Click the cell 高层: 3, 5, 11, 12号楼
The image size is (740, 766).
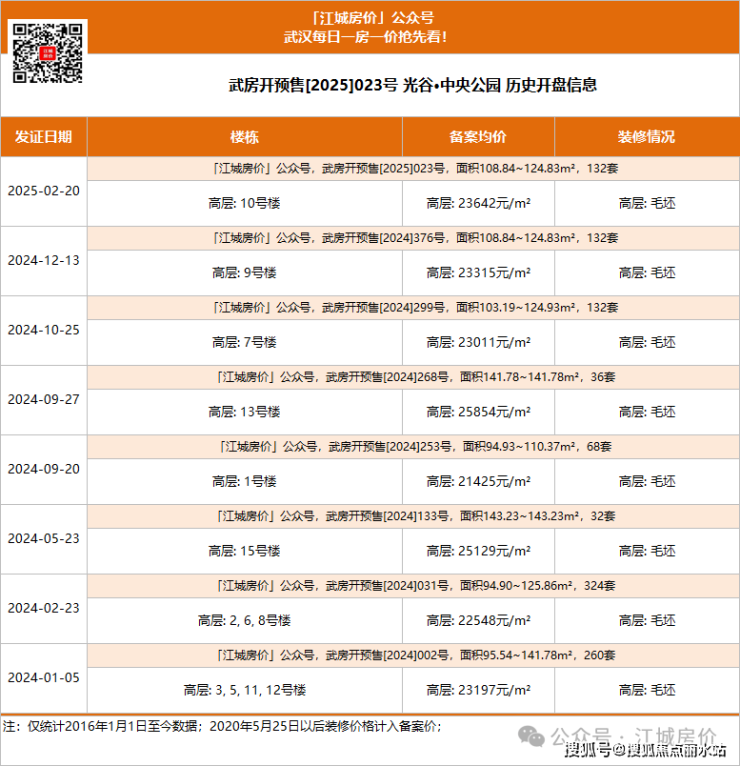(x=245, y=690)
